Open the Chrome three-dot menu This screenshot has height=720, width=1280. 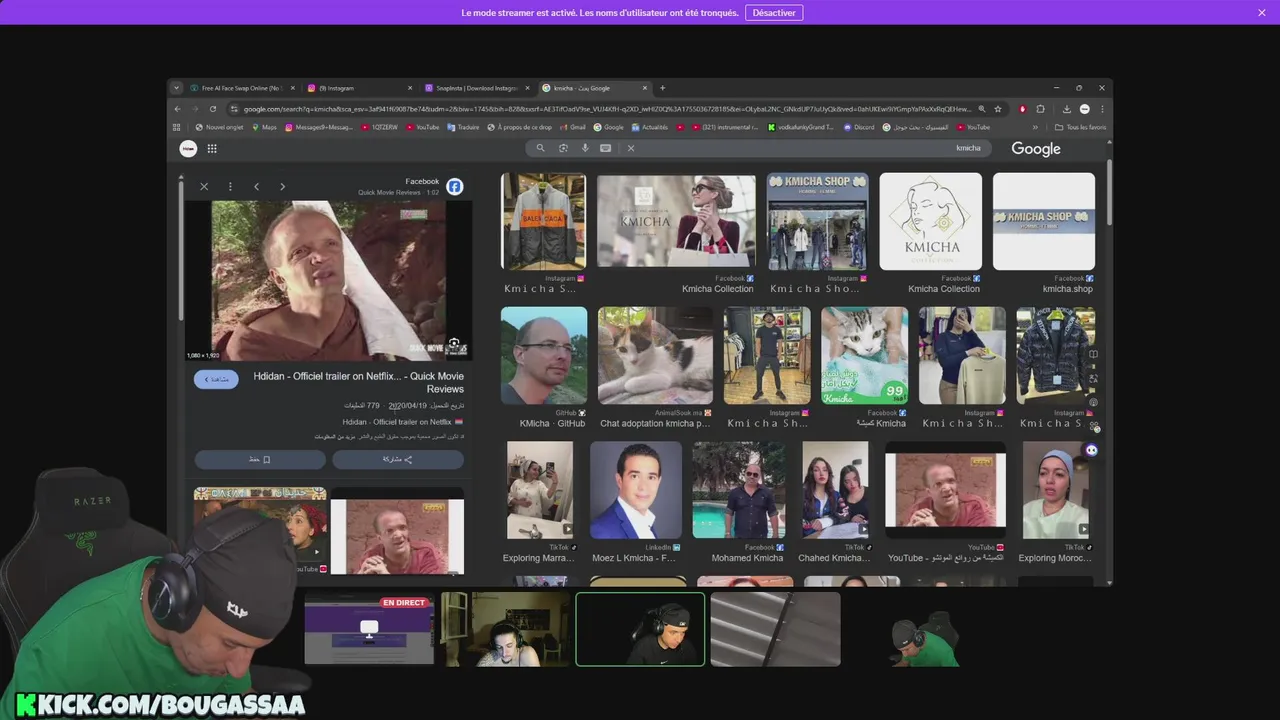1102,109
